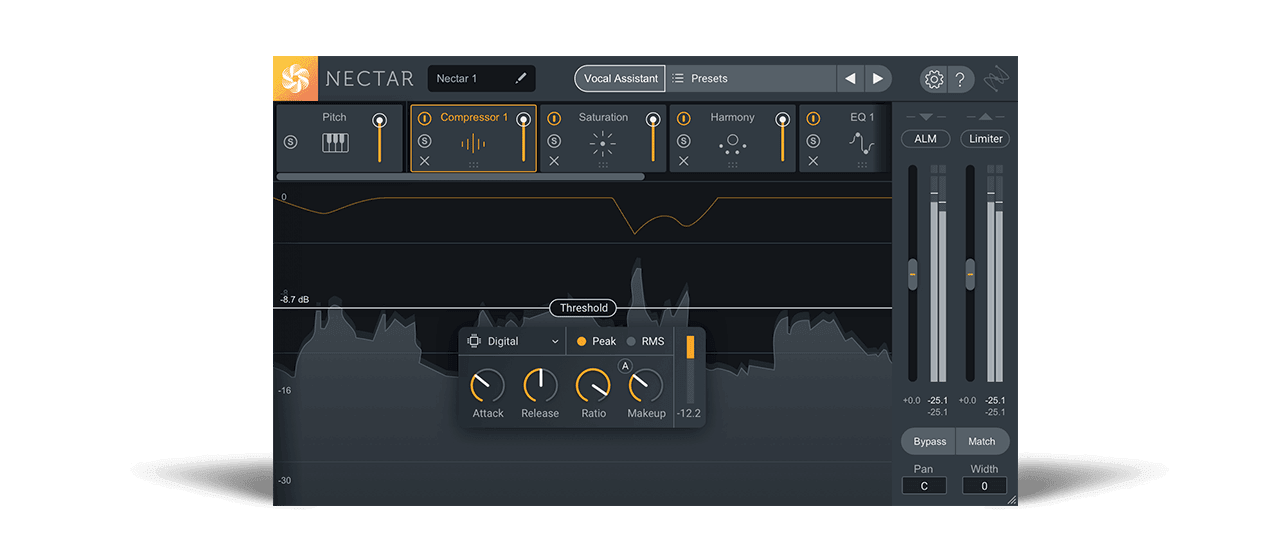Image resolution: width=1280 pixels, height=545 pixels.
Task: Click the Makeup knob
Action: pyautogui.click(x=645, y=385)
